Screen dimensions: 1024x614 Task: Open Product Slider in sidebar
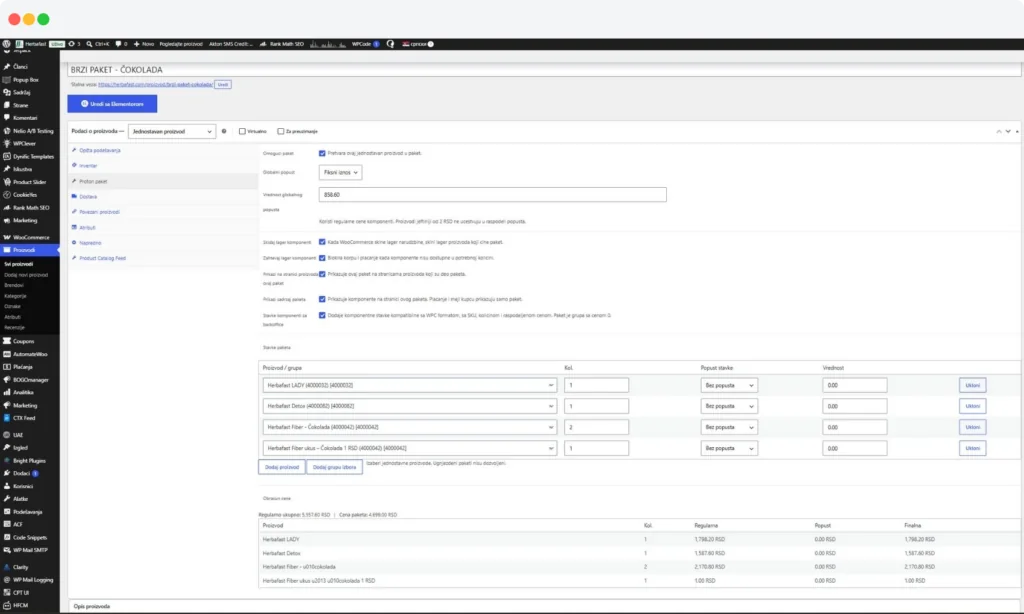pyautogui.click(x=30, y=182)
